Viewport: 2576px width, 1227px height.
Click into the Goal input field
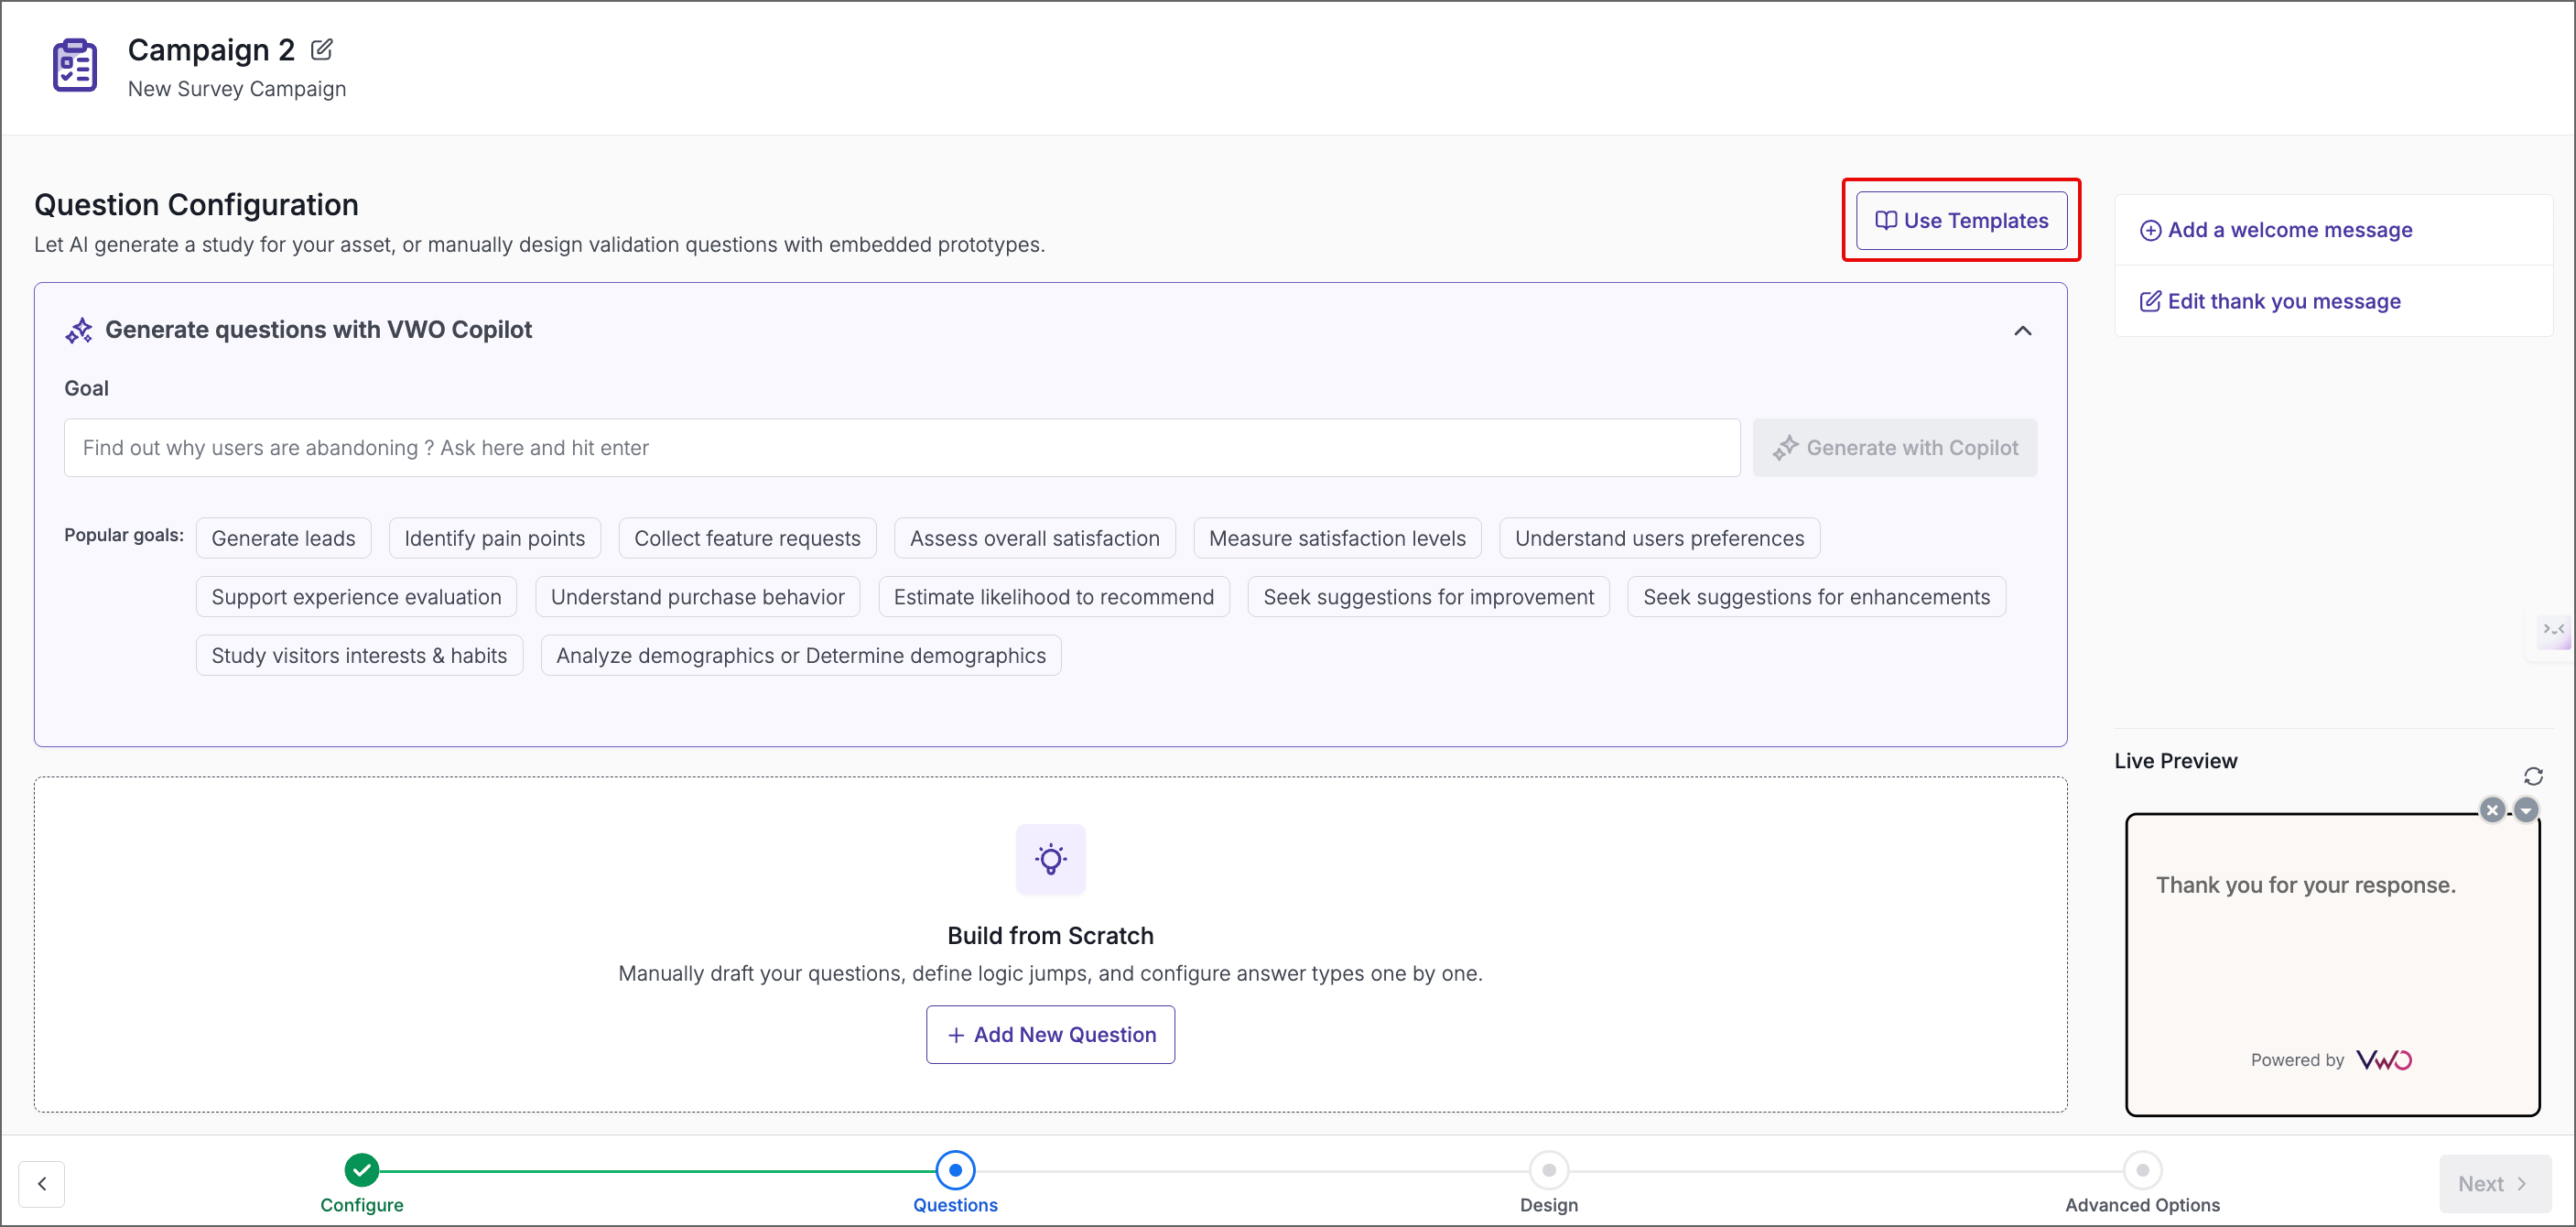click(x=900, y=447)
